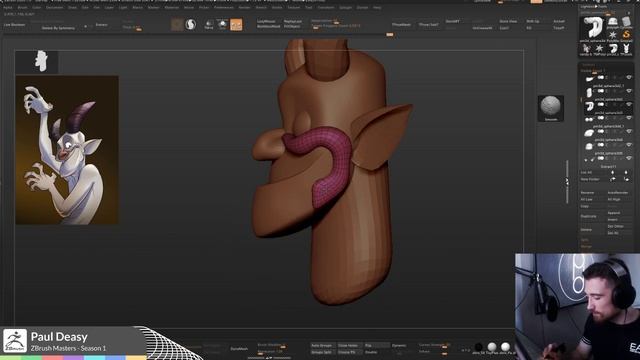Select the Smooth brush thumbnail
The width and height of the screenshot is (640, 360).
pyautogui.click(x=551, y=108)
